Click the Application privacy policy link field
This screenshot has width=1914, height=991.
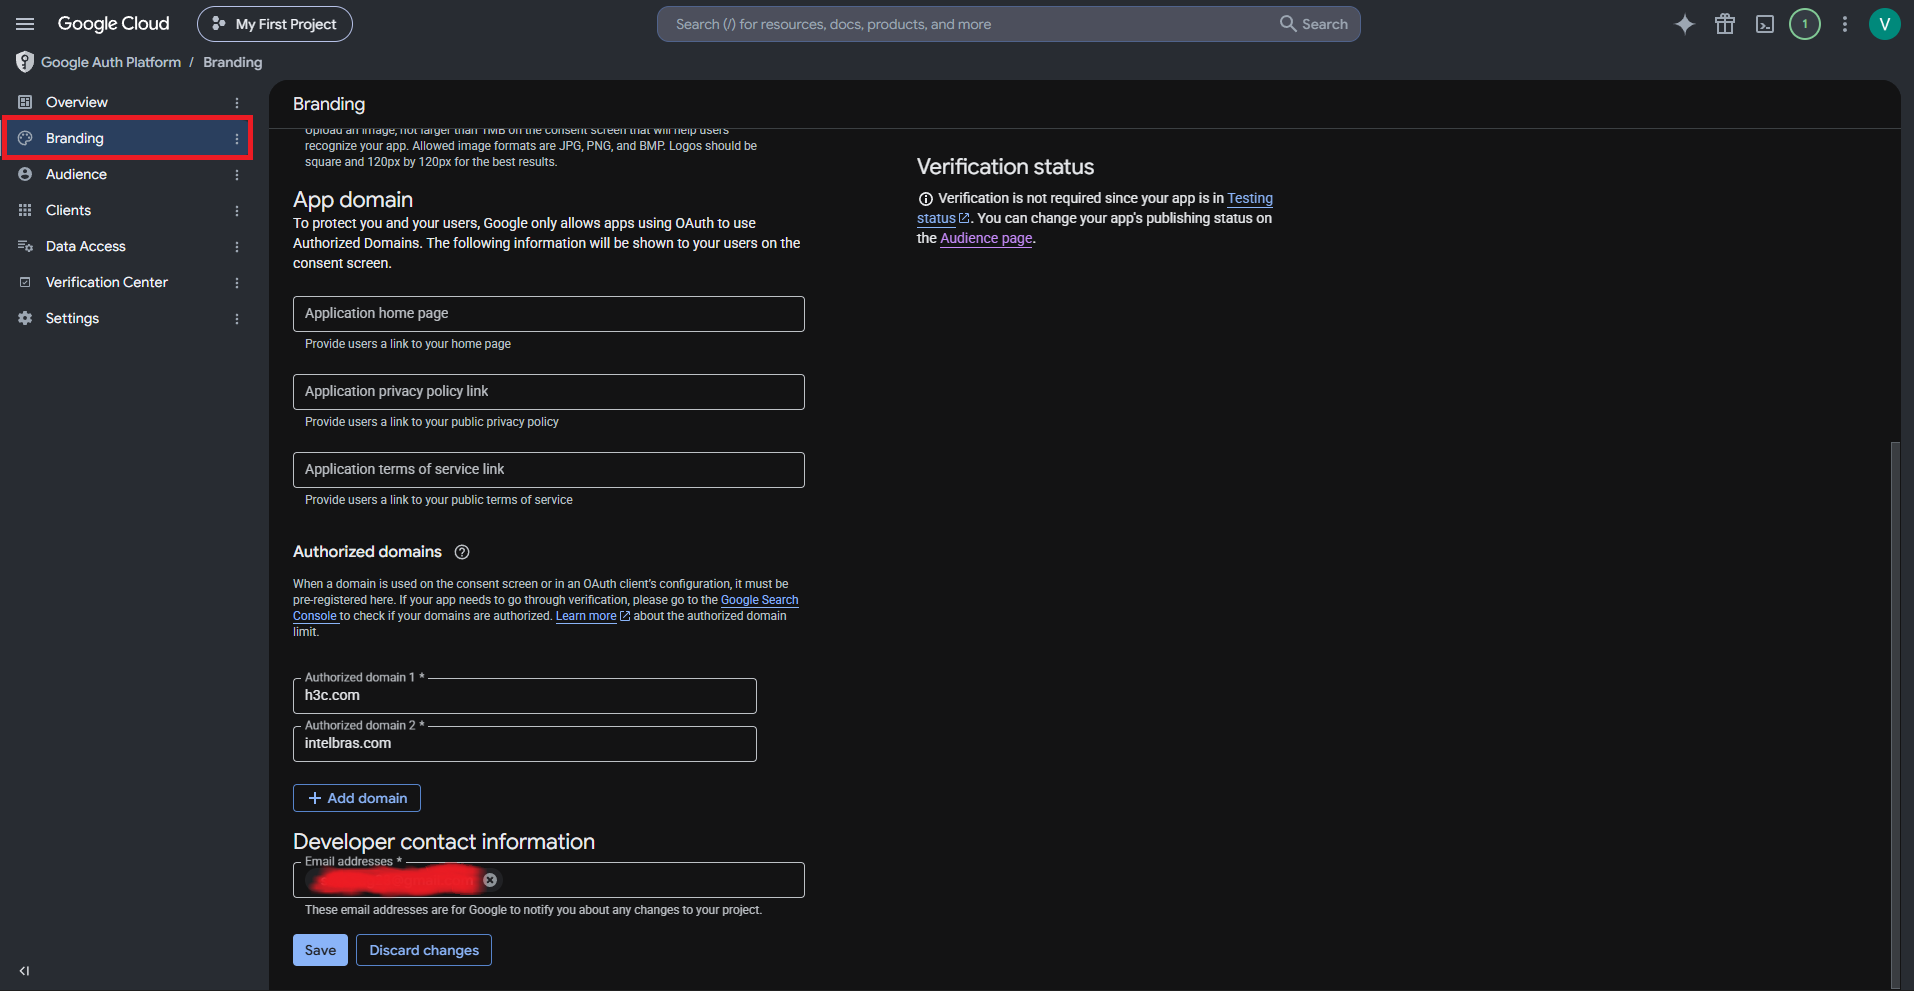[x=548, y=391]
